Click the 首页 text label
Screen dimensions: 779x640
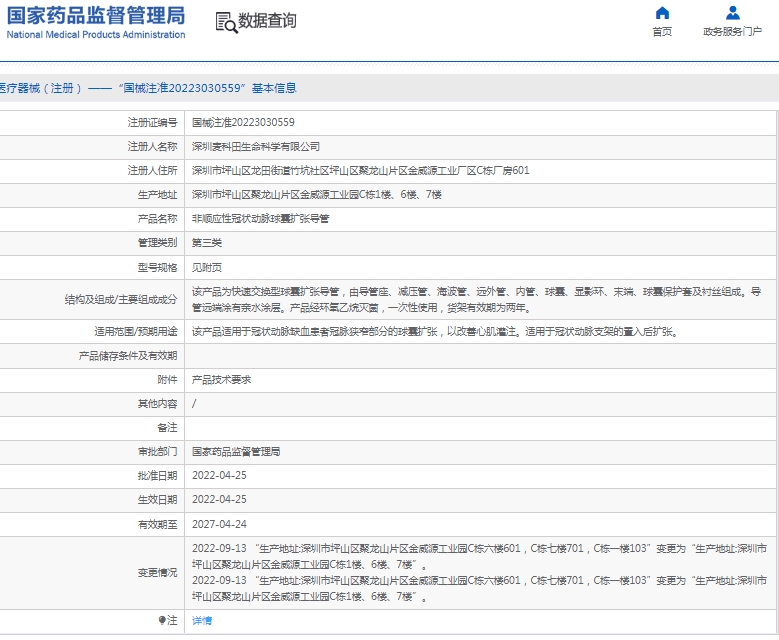point(662,32)
